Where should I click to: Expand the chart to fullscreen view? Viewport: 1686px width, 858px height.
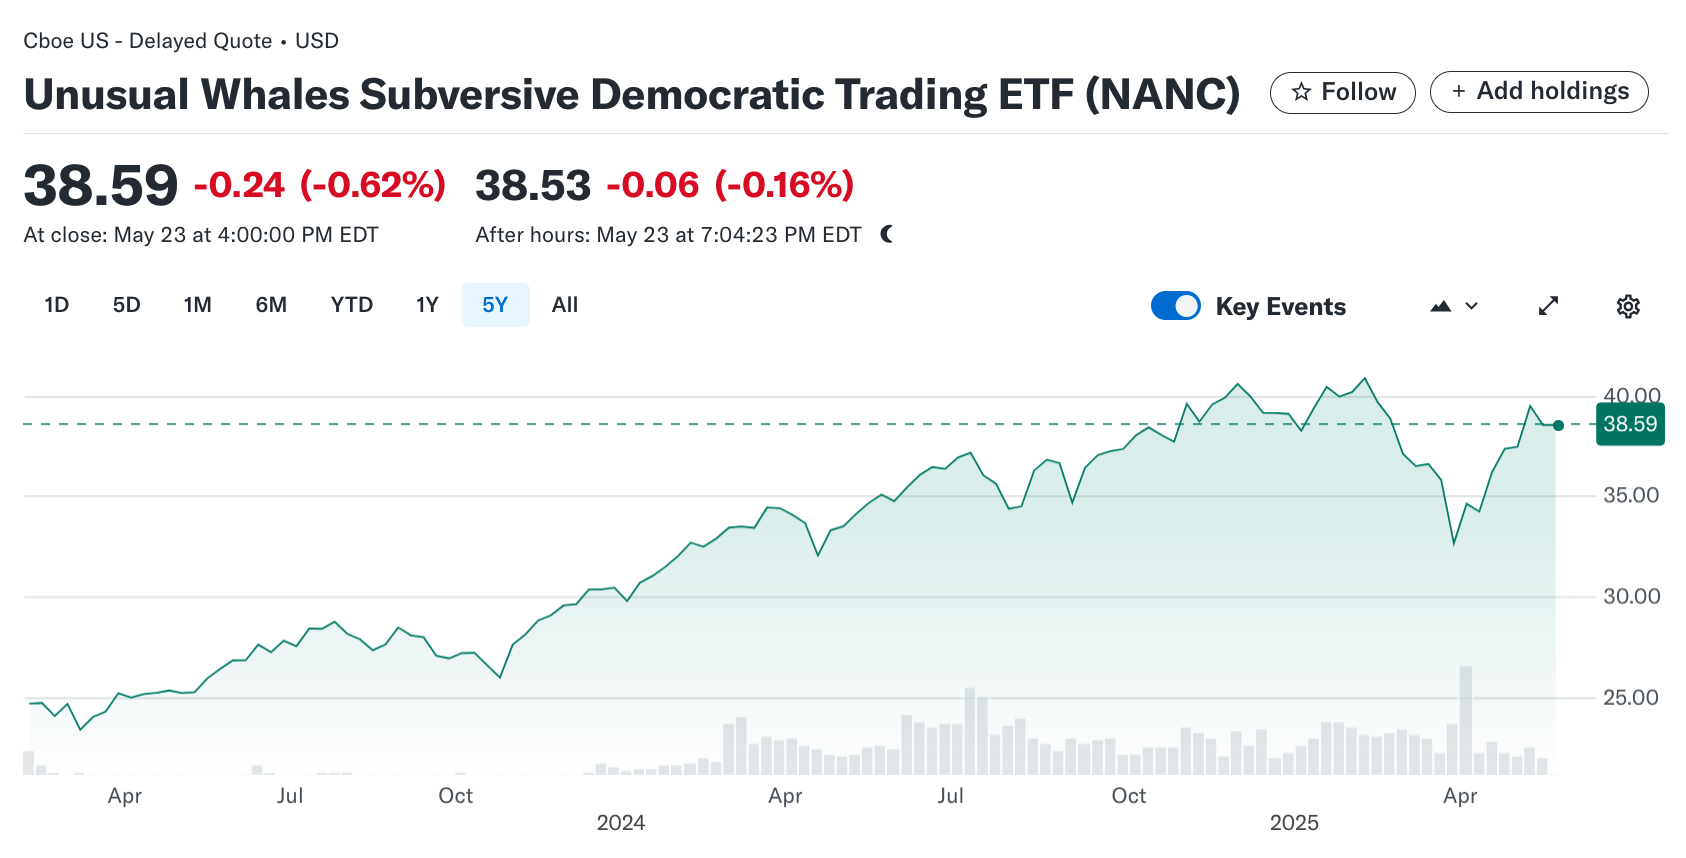pyautogui.click(x=1548, y=305)
